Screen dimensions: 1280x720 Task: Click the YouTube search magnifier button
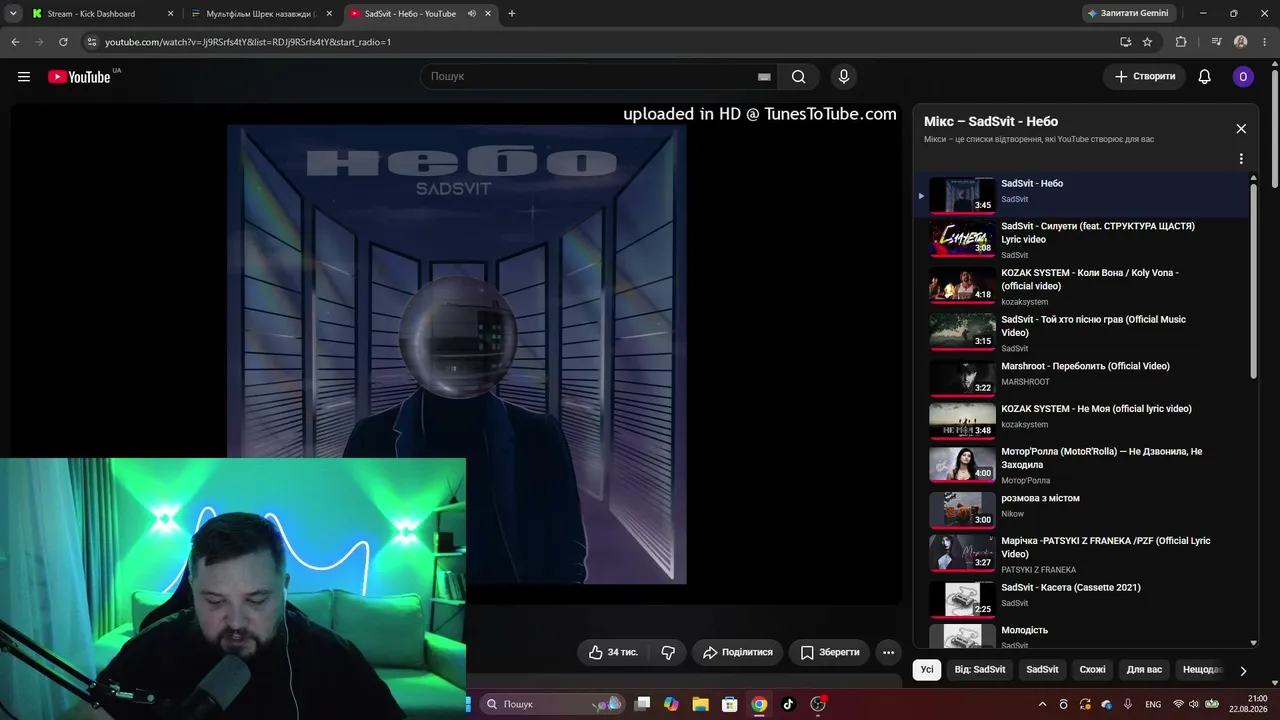click(799, 77)
